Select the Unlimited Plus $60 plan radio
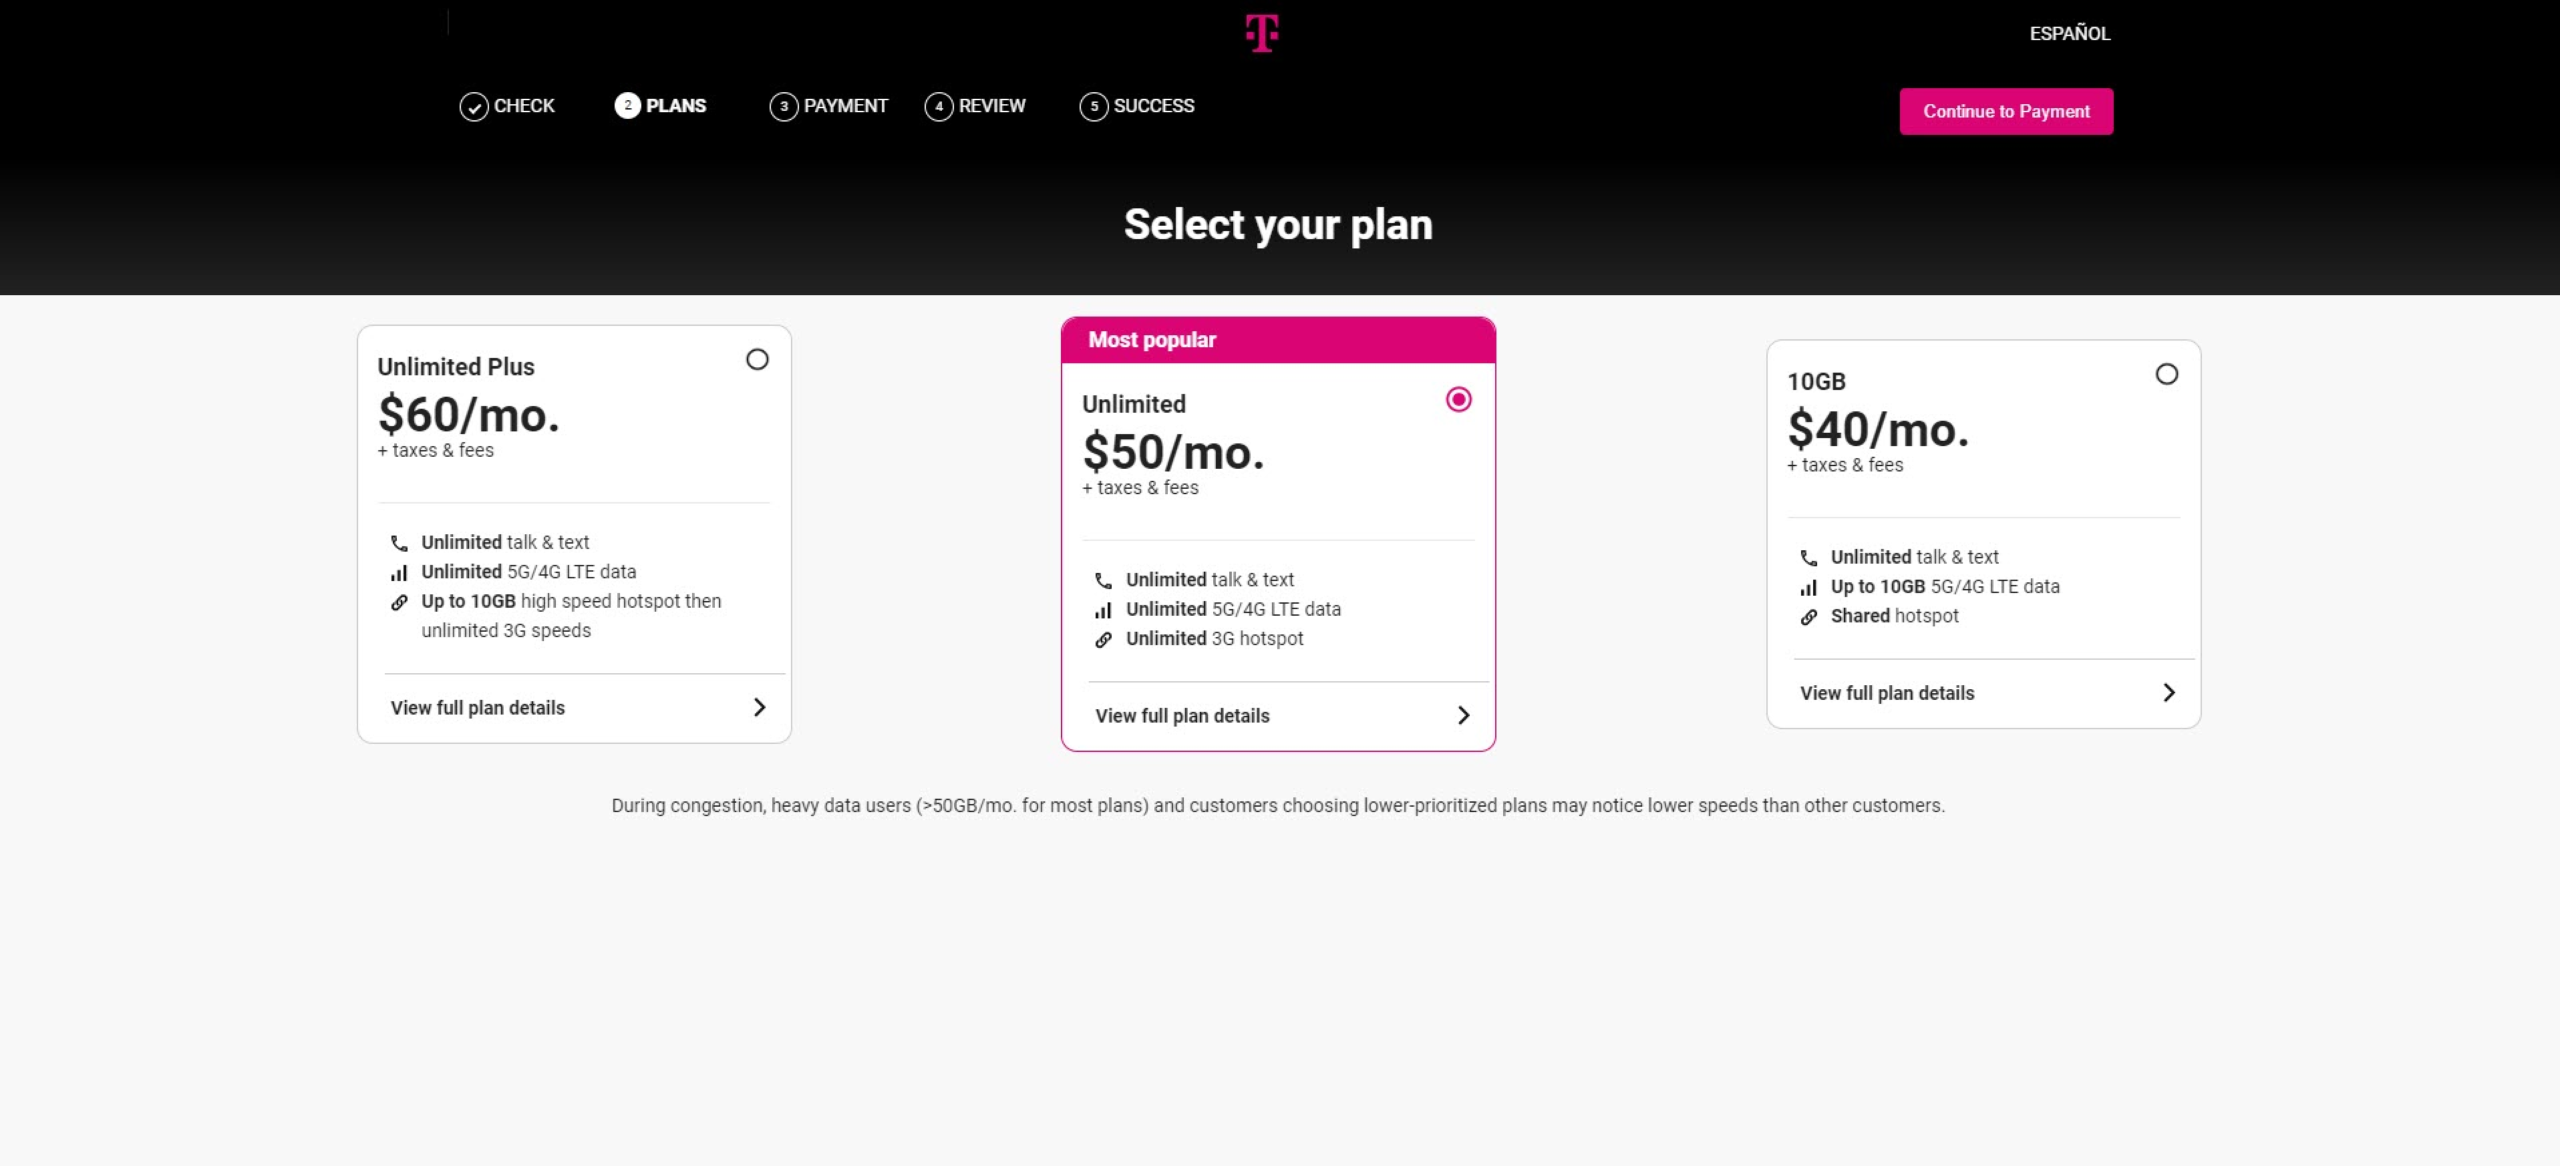 (x=757, y=360)
